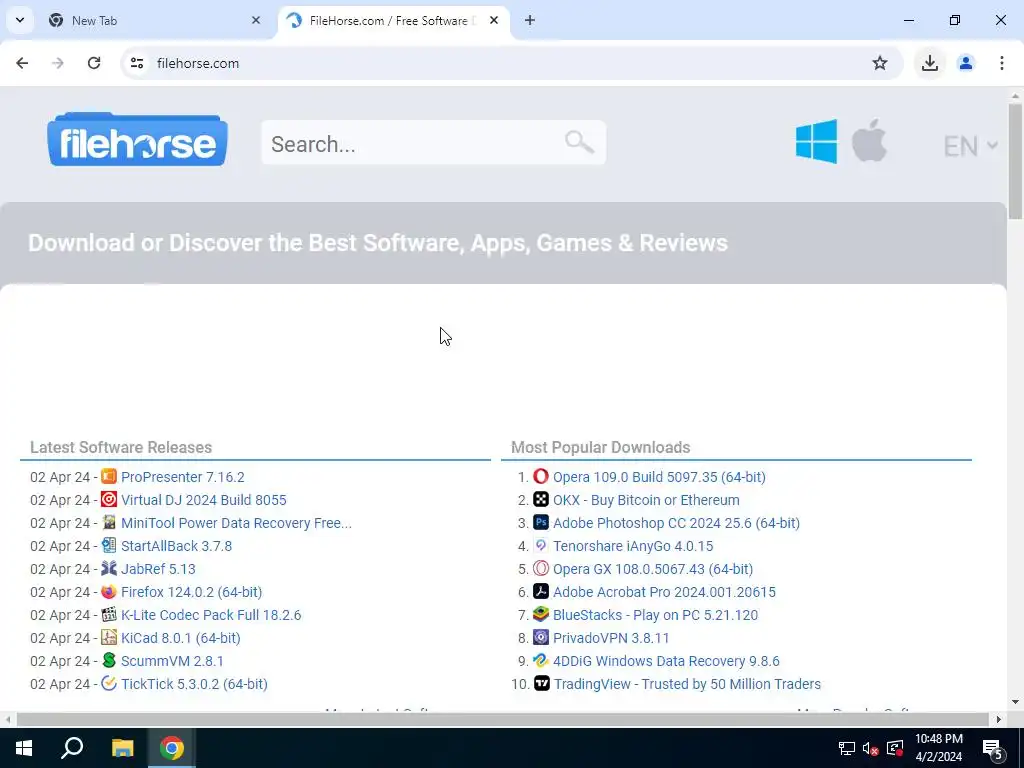
Task: Open Windows taskbar search
Action: [x=72, y=748]
